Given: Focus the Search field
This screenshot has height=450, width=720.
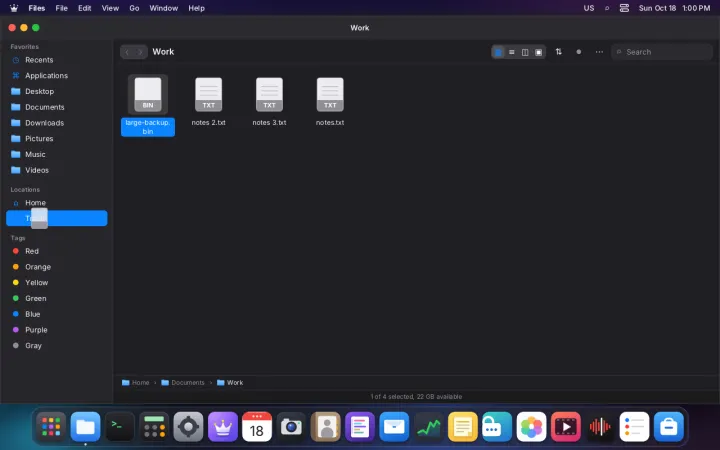Looking at the screenshot, I should [662, 52].
